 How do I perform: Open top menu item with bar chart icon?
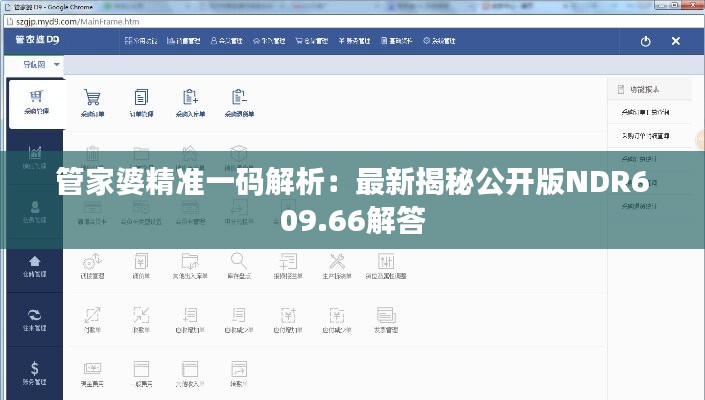click(183, 41)
